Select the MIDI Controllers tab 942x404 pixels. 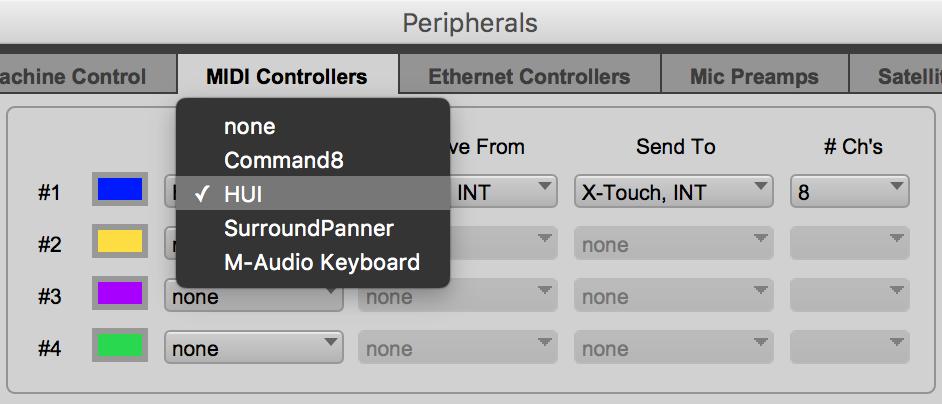tap(287, 76)
